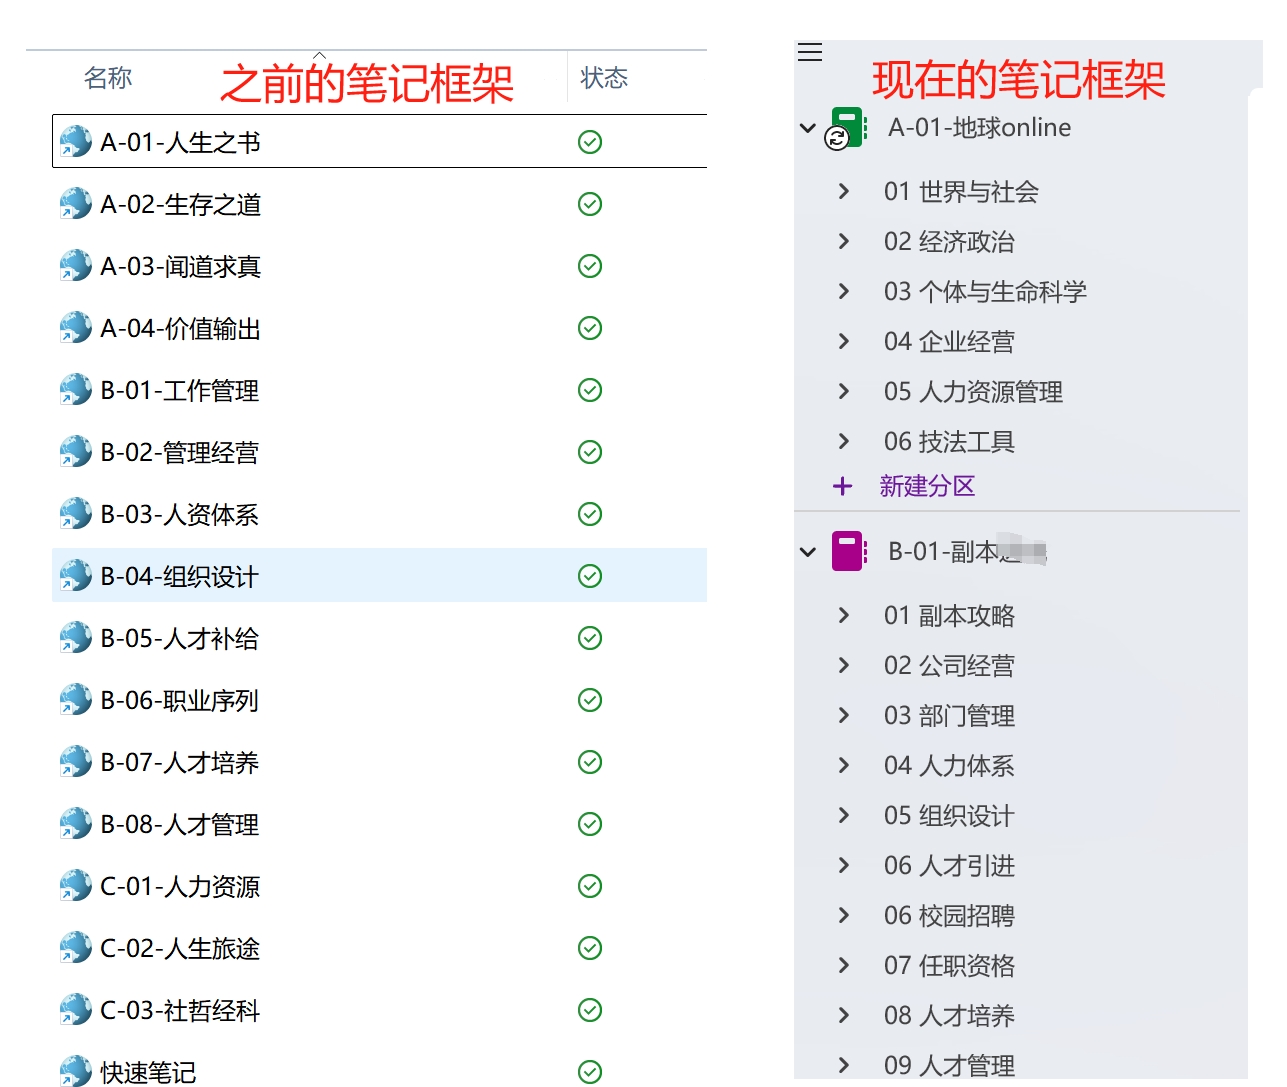Click the magenta B-01 notebook icon
1287x1087 pixels.
(848, 552)
